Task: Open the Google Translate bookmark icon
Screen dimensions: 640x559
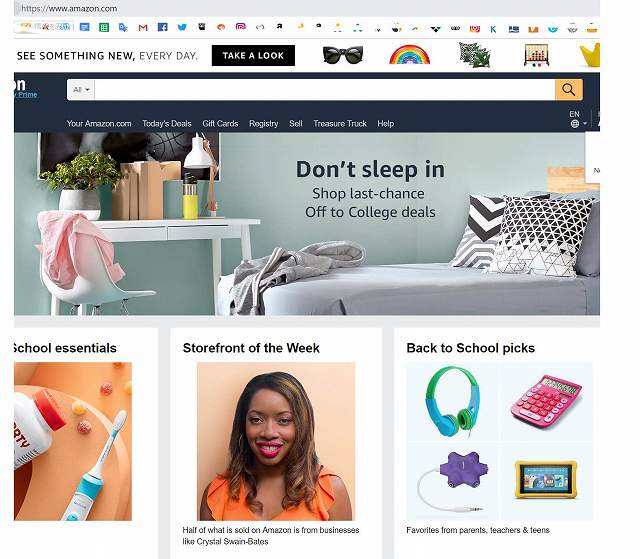Action: [x=123, y=27]
